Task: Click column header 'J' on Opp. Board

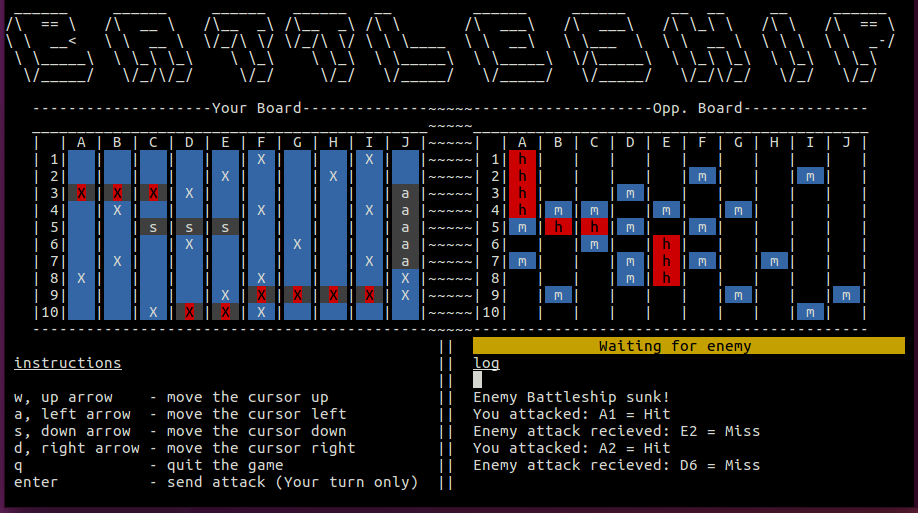Action: click(x=846, y=142)
